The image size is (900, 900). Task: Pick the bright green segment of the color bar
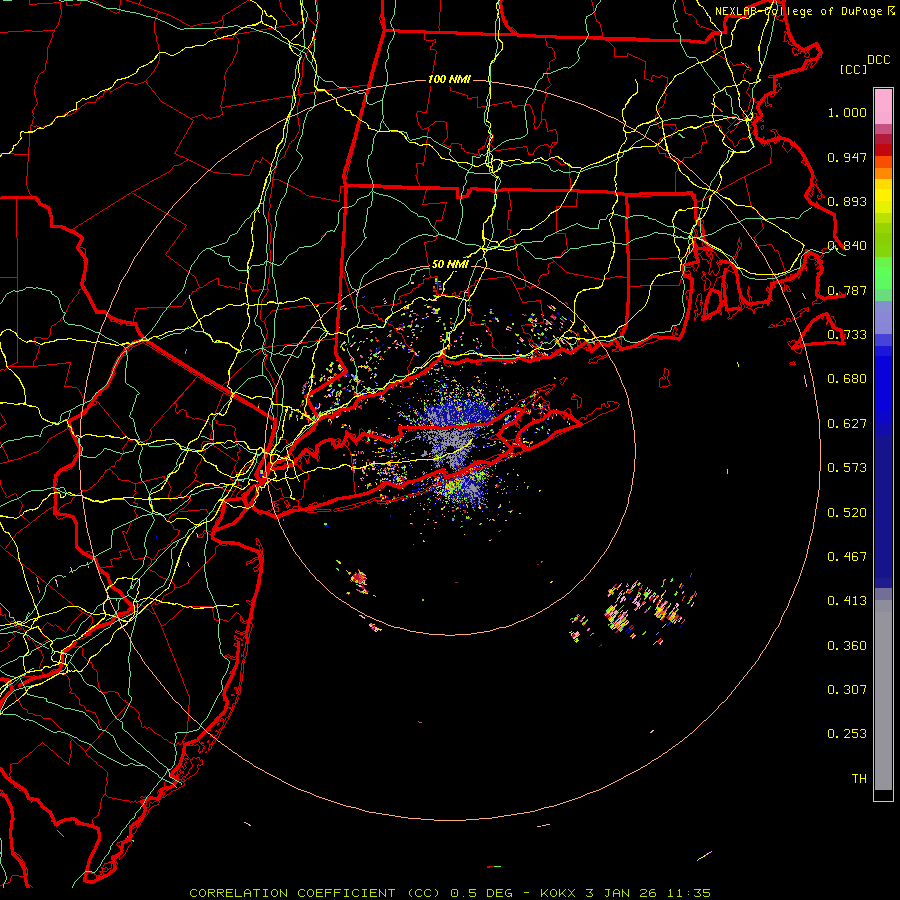pyautogui.click(x=883, y=273)
